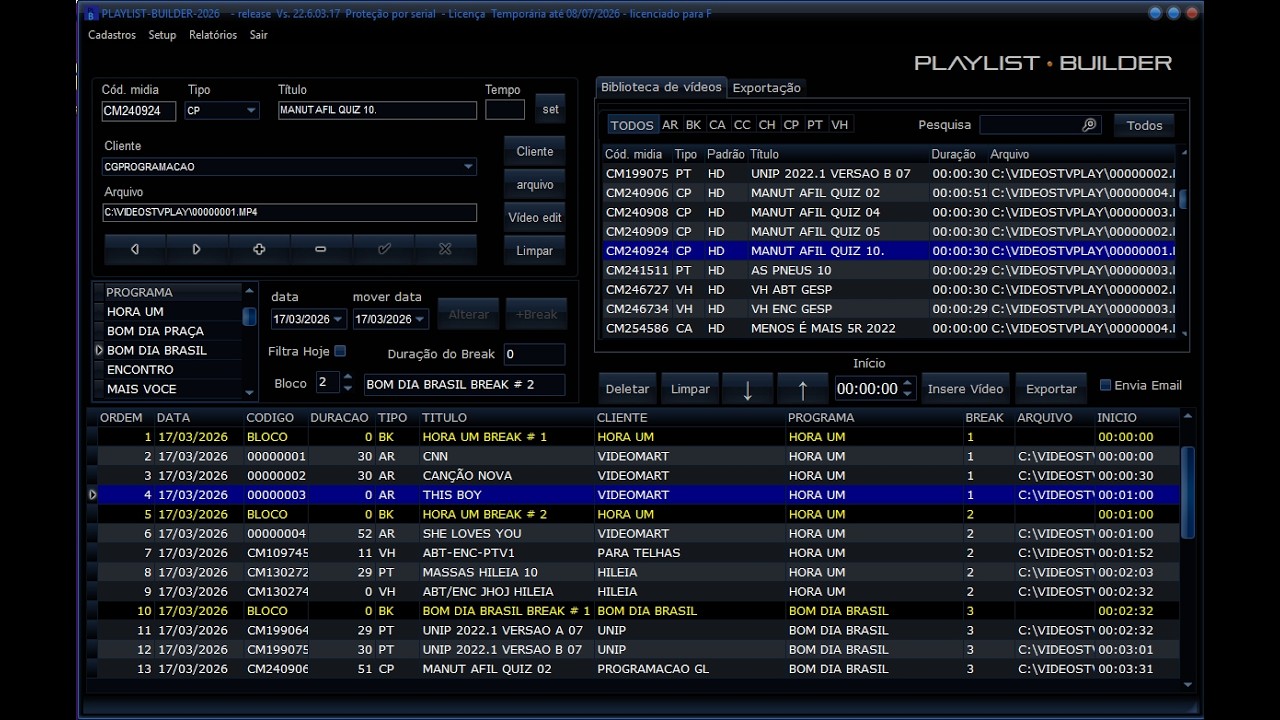Move selected playlist item down with arrow
The image size is (1280, 720).
(x=747, y=389)
